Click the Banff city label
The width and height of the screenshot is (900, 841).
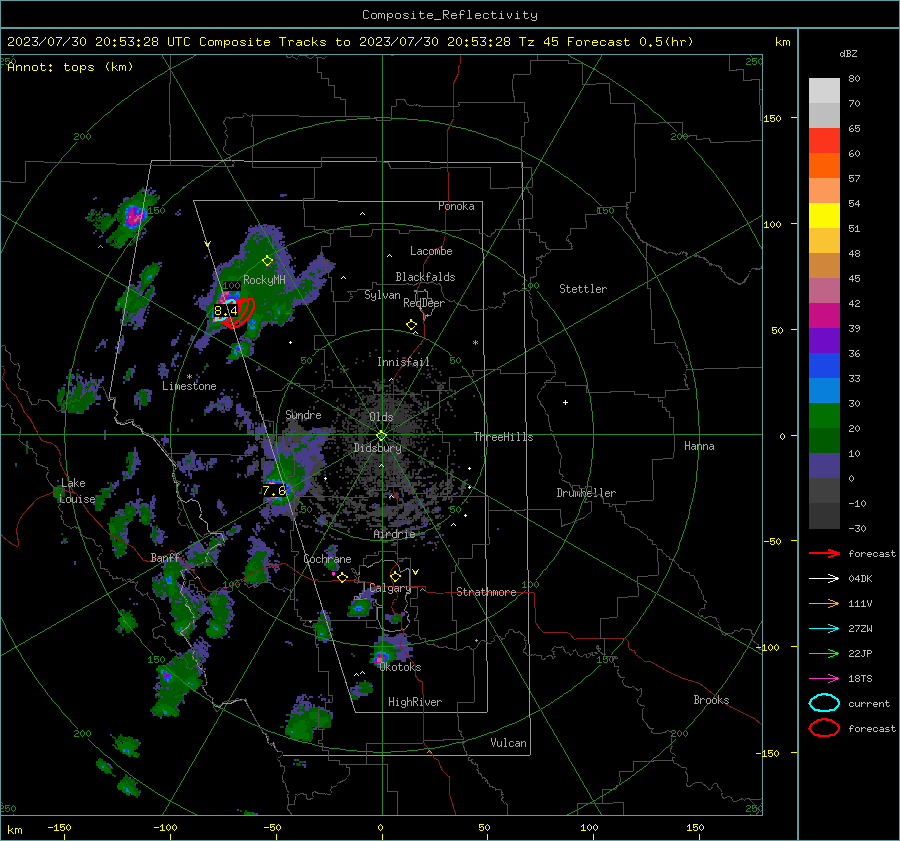tap(165, 557)
